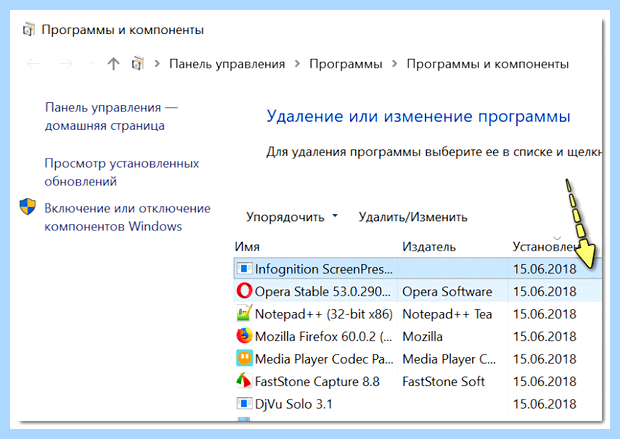Click Notepad++ program icon
Image resolution: width=620 pixels, height=439 pixels.
(244, 313)
